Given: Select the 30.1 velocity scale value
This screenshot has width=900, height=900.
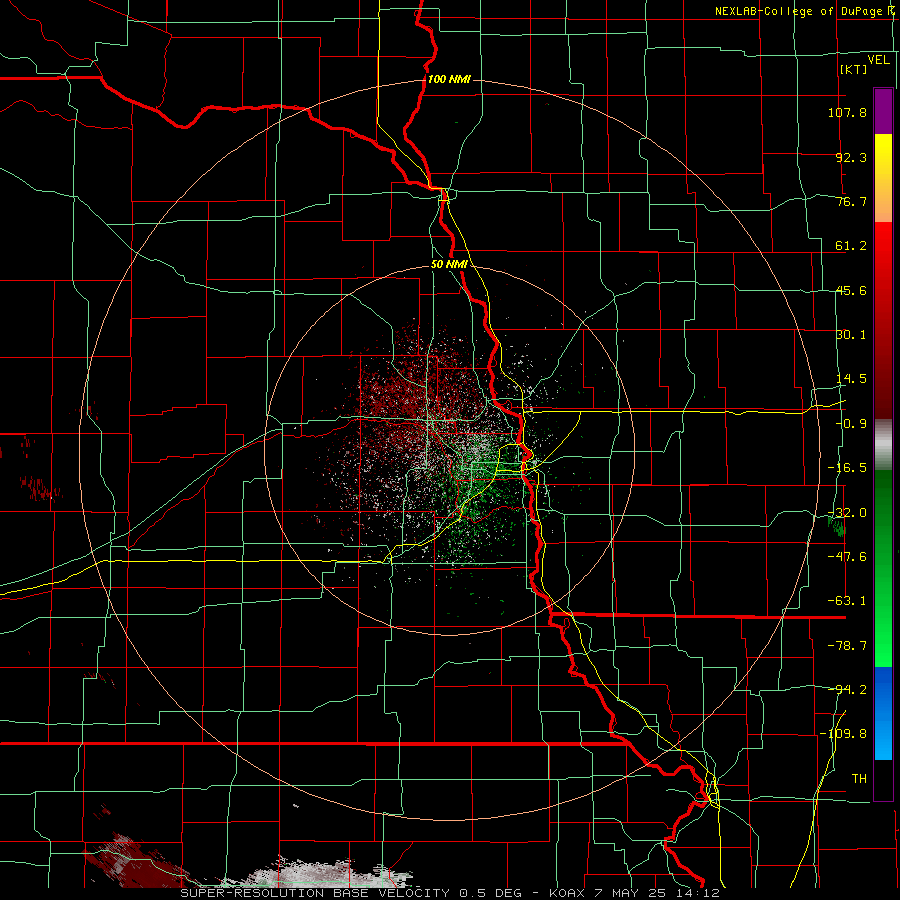Looking at the screenshot, I should (851, 335).
